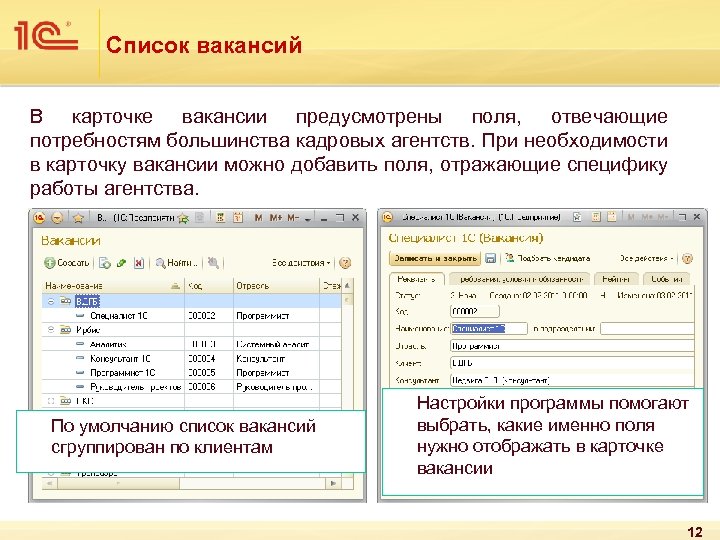Click the 1C main menu icon in Вакансии window
The width and height of the screenshot is (720, 540).
(40, 218)
